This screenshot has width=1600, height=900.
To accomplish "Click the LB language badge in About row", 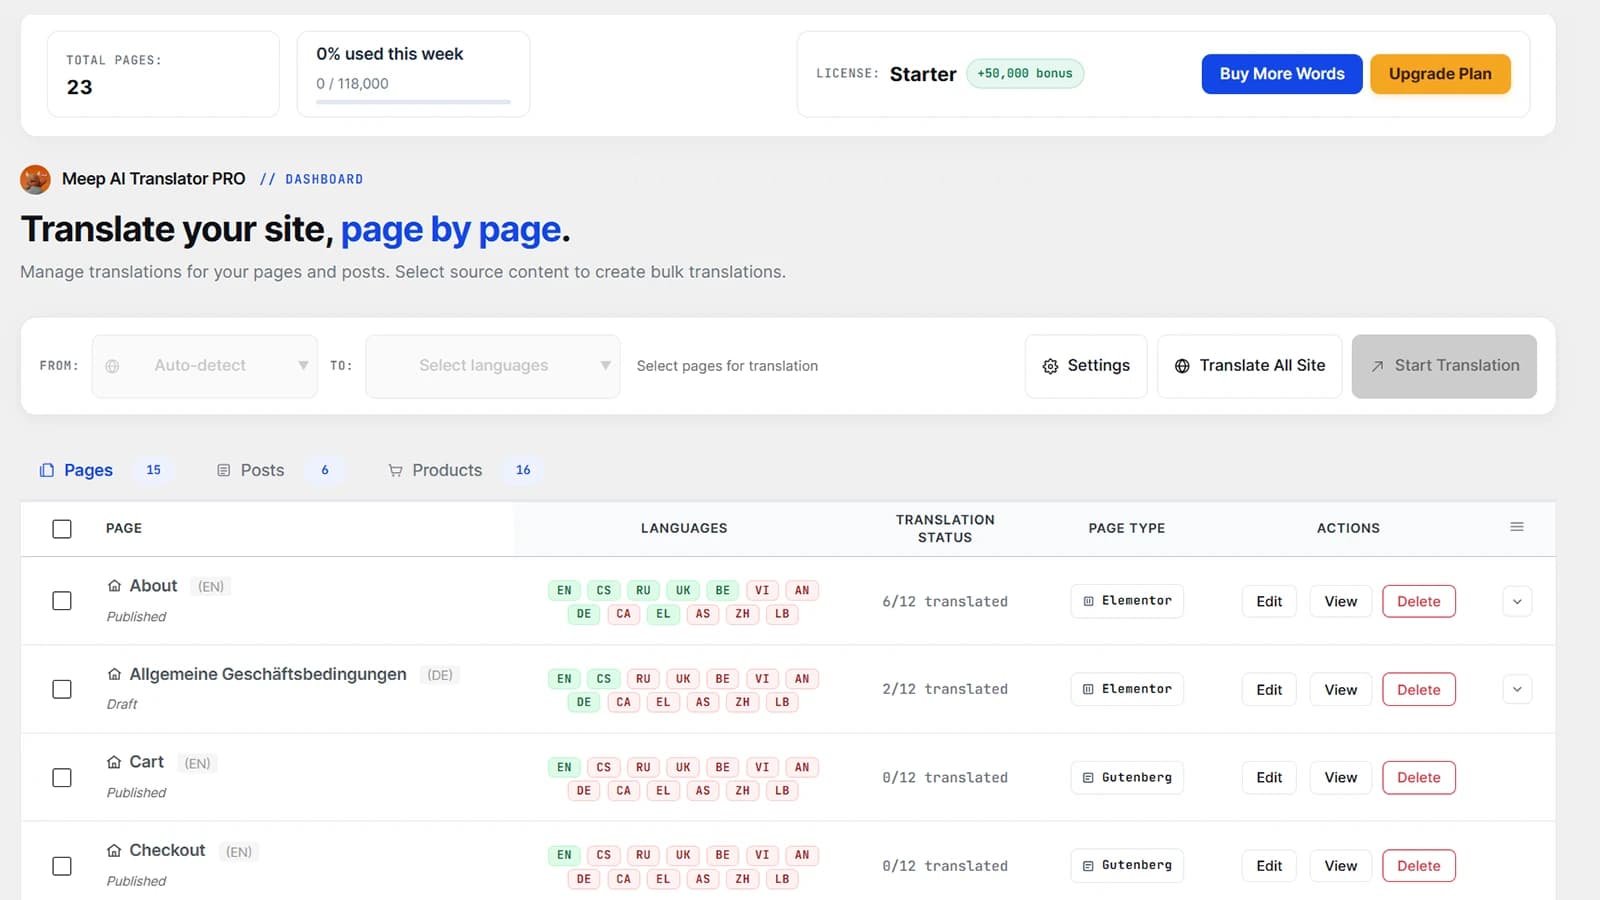I will coord(782,614).
